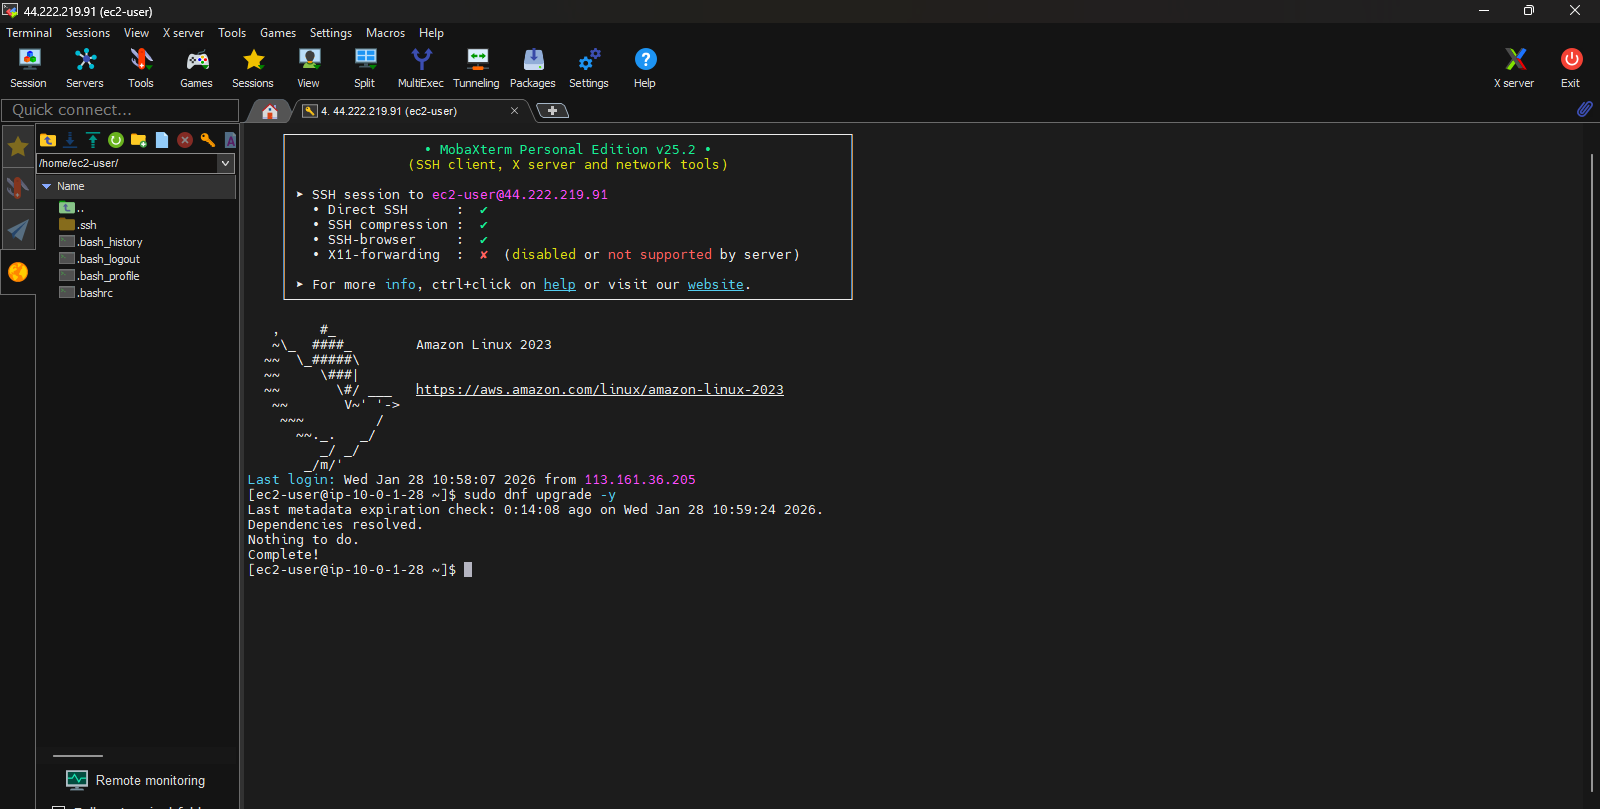Open the paper plane macros side tab
The height and width of the screenshot is (809, 1600).
click(x=18, y=230)
